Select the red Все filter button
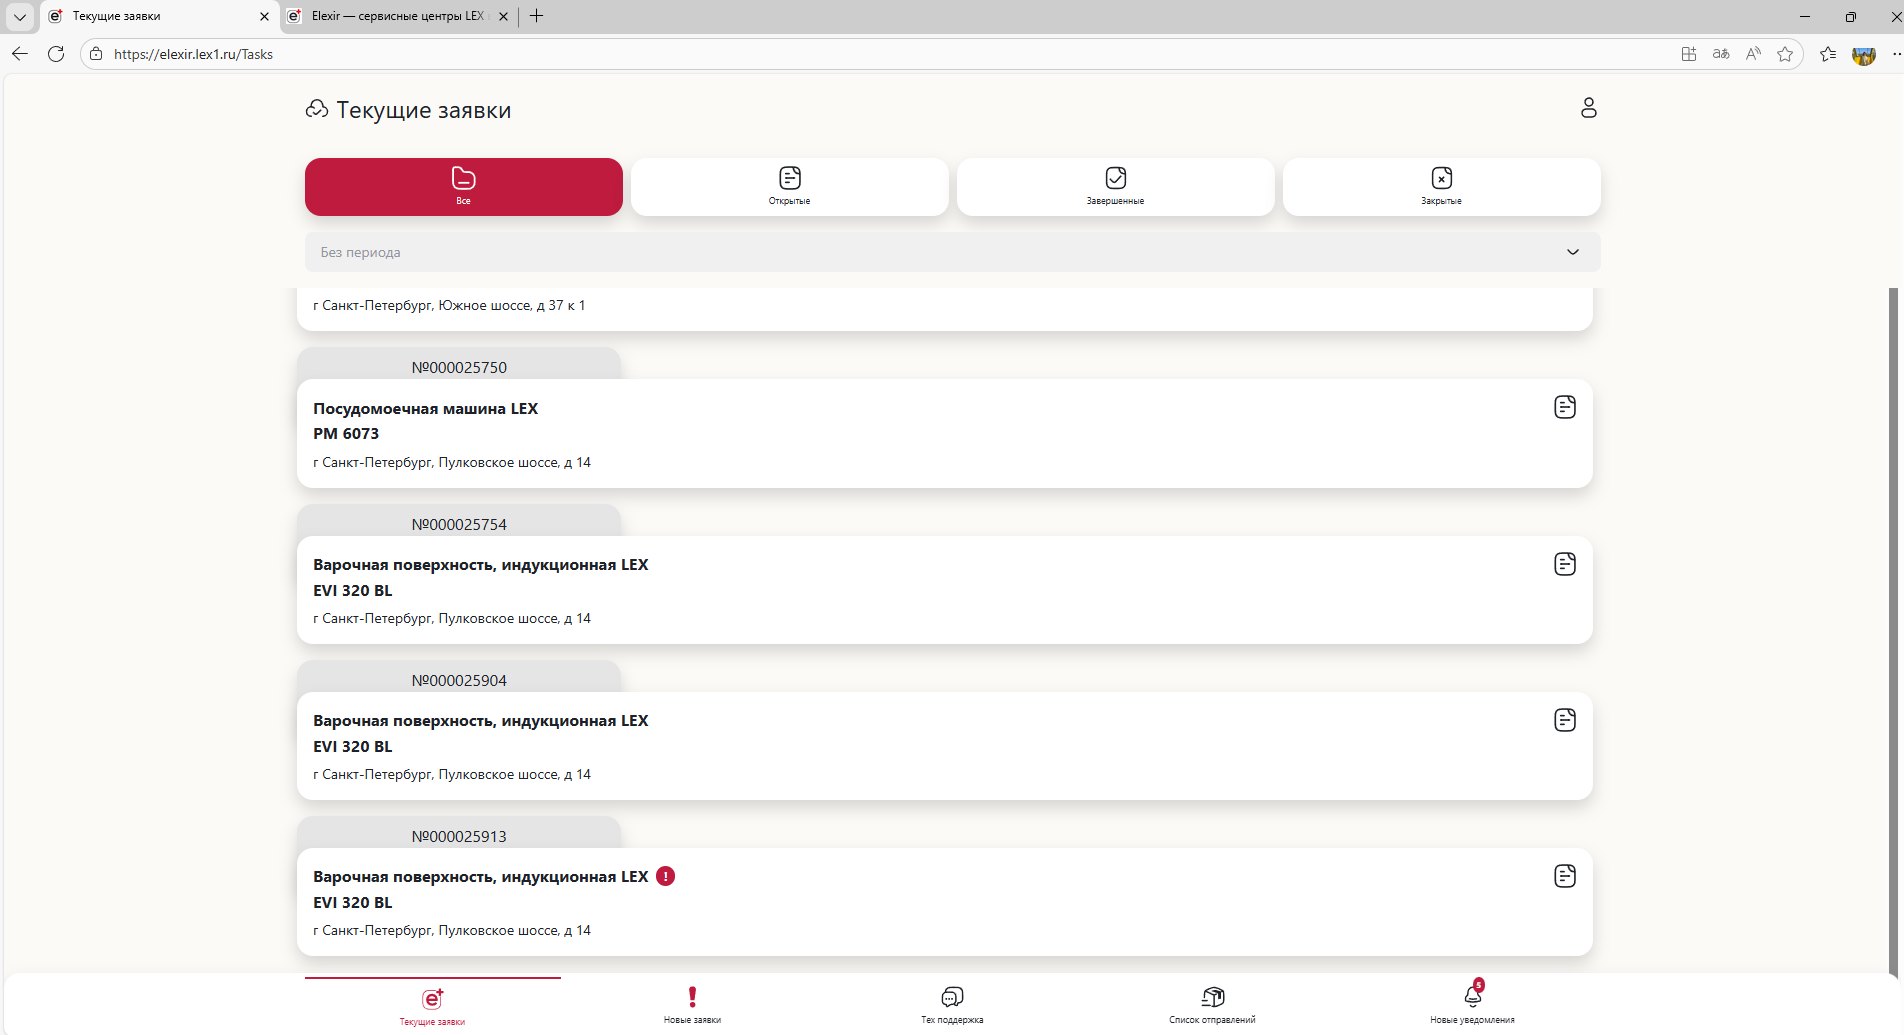The width and height of the screenshot is (1904, 1035). point(463,187)
